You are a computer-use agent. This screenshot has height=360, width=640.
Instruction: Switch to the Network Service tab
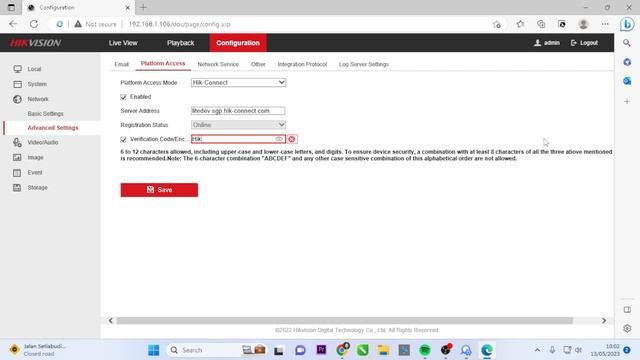(218, 64)
